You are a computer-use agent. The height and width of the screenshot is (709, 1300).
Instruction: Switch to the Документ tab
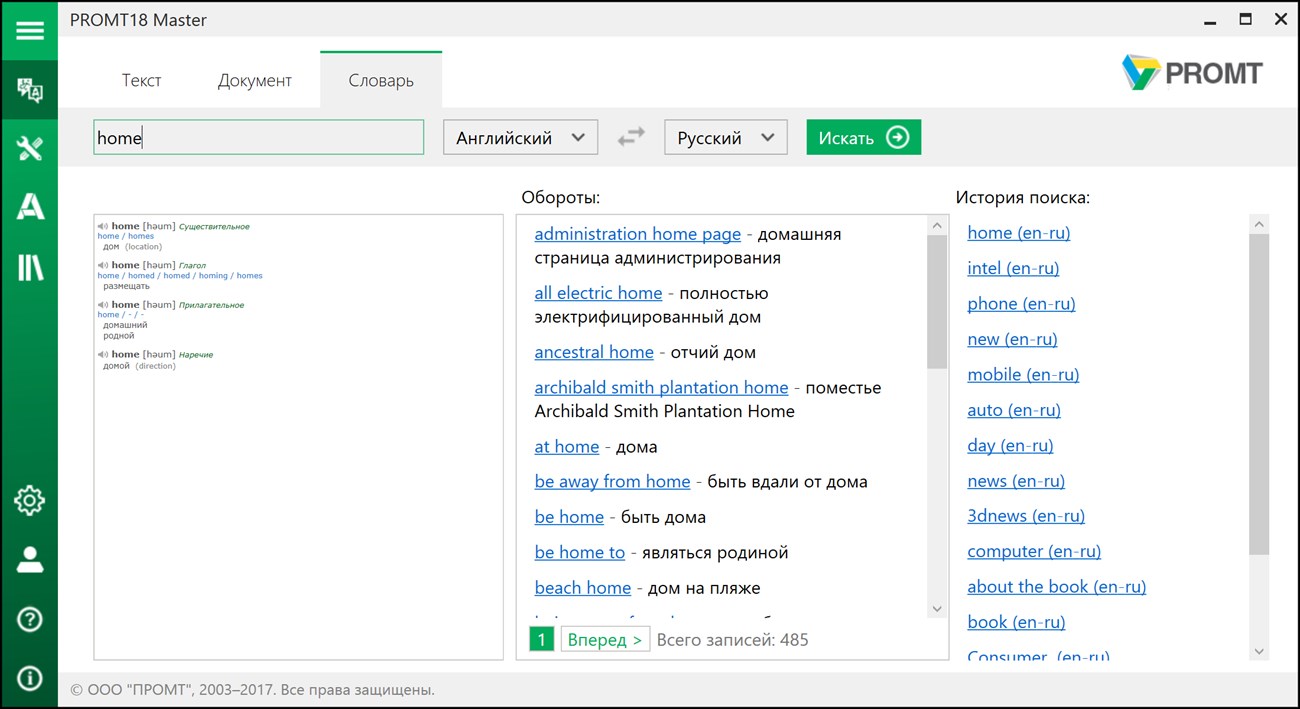(255, 80)
